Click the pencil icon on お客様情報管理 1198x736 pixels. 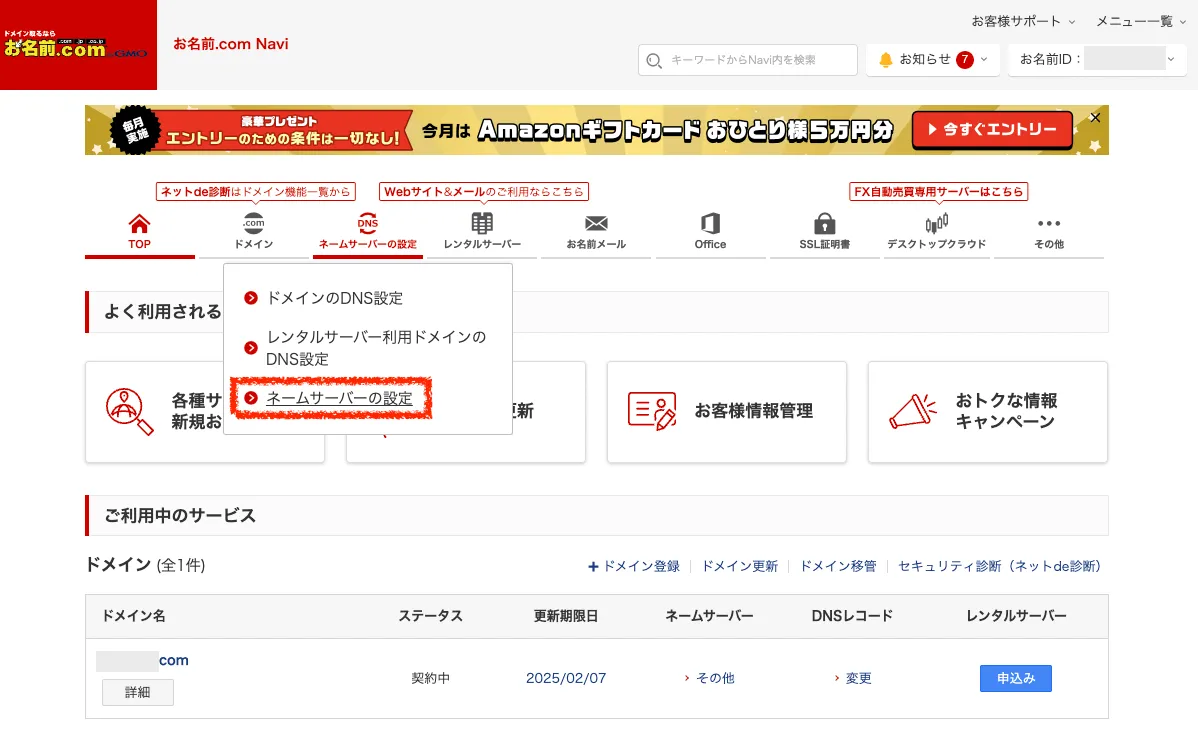pyautogui.click(x=651, y=411)
